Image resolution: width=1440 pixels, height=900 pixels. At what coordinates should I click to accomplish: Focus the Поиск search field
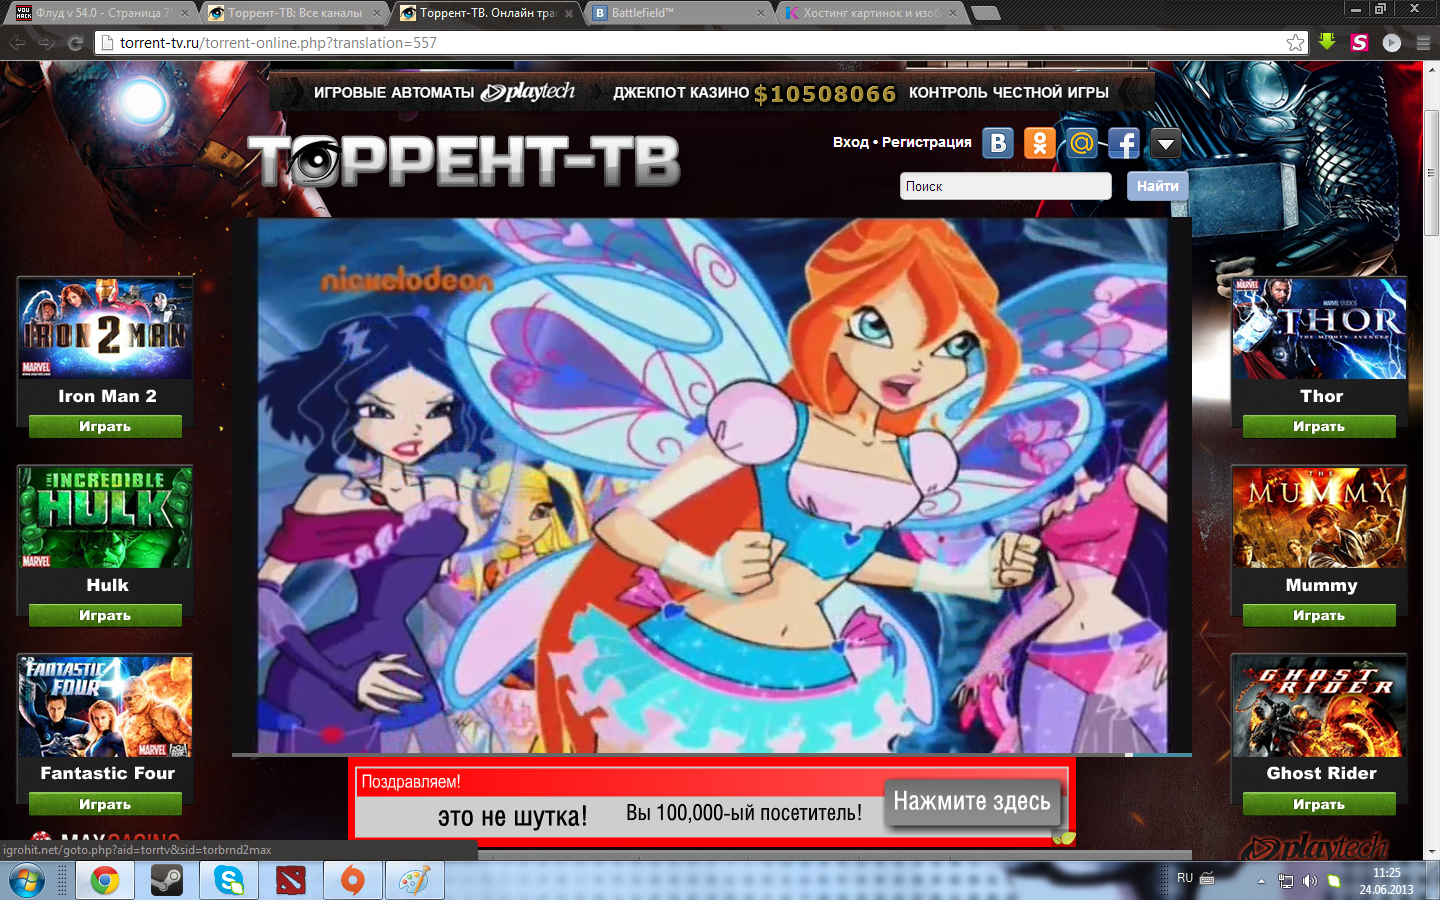[1005, 186]
